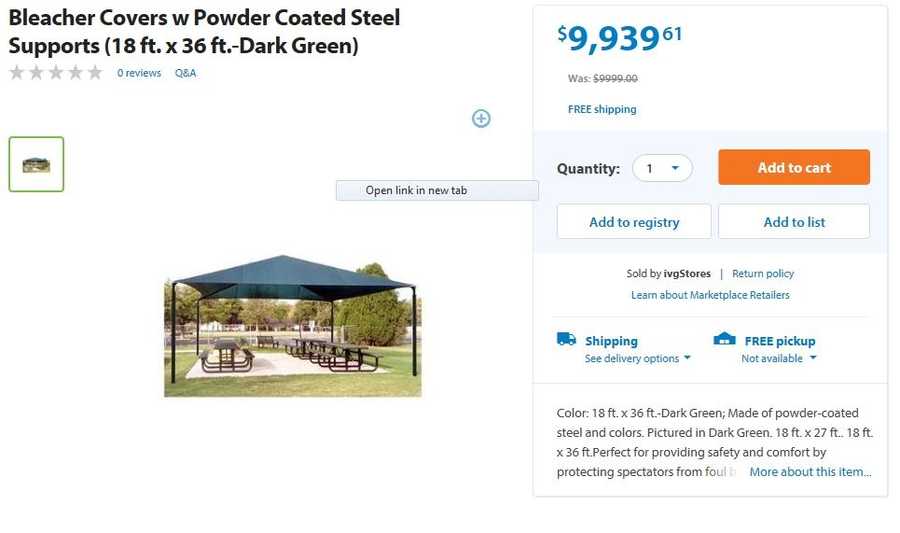Select the bleacher cover thumbnail image
This screenshot has width=900, height=533.
coord(37,164)
